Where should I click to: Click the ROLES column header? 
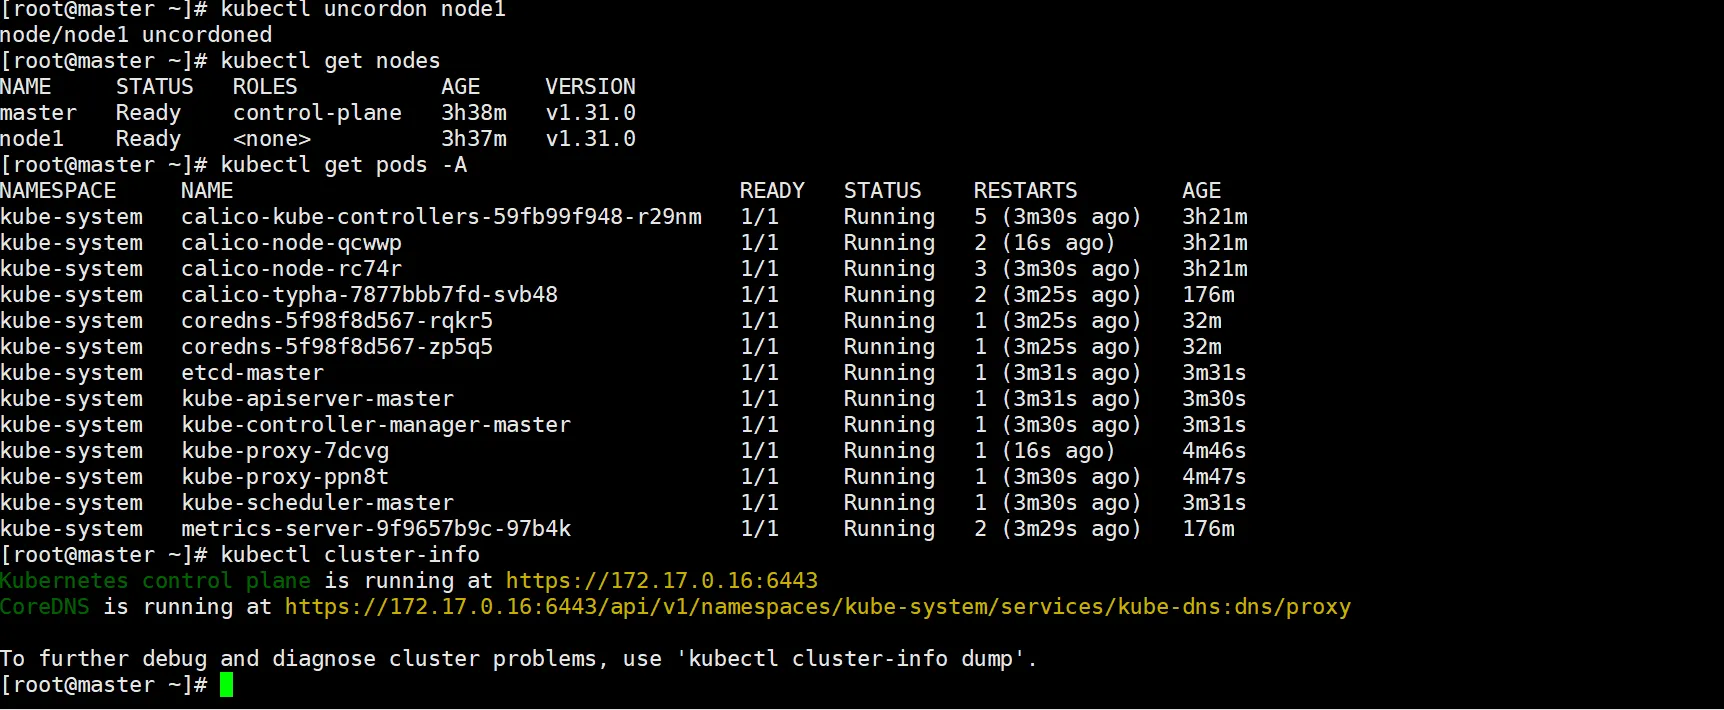point(265,87)
